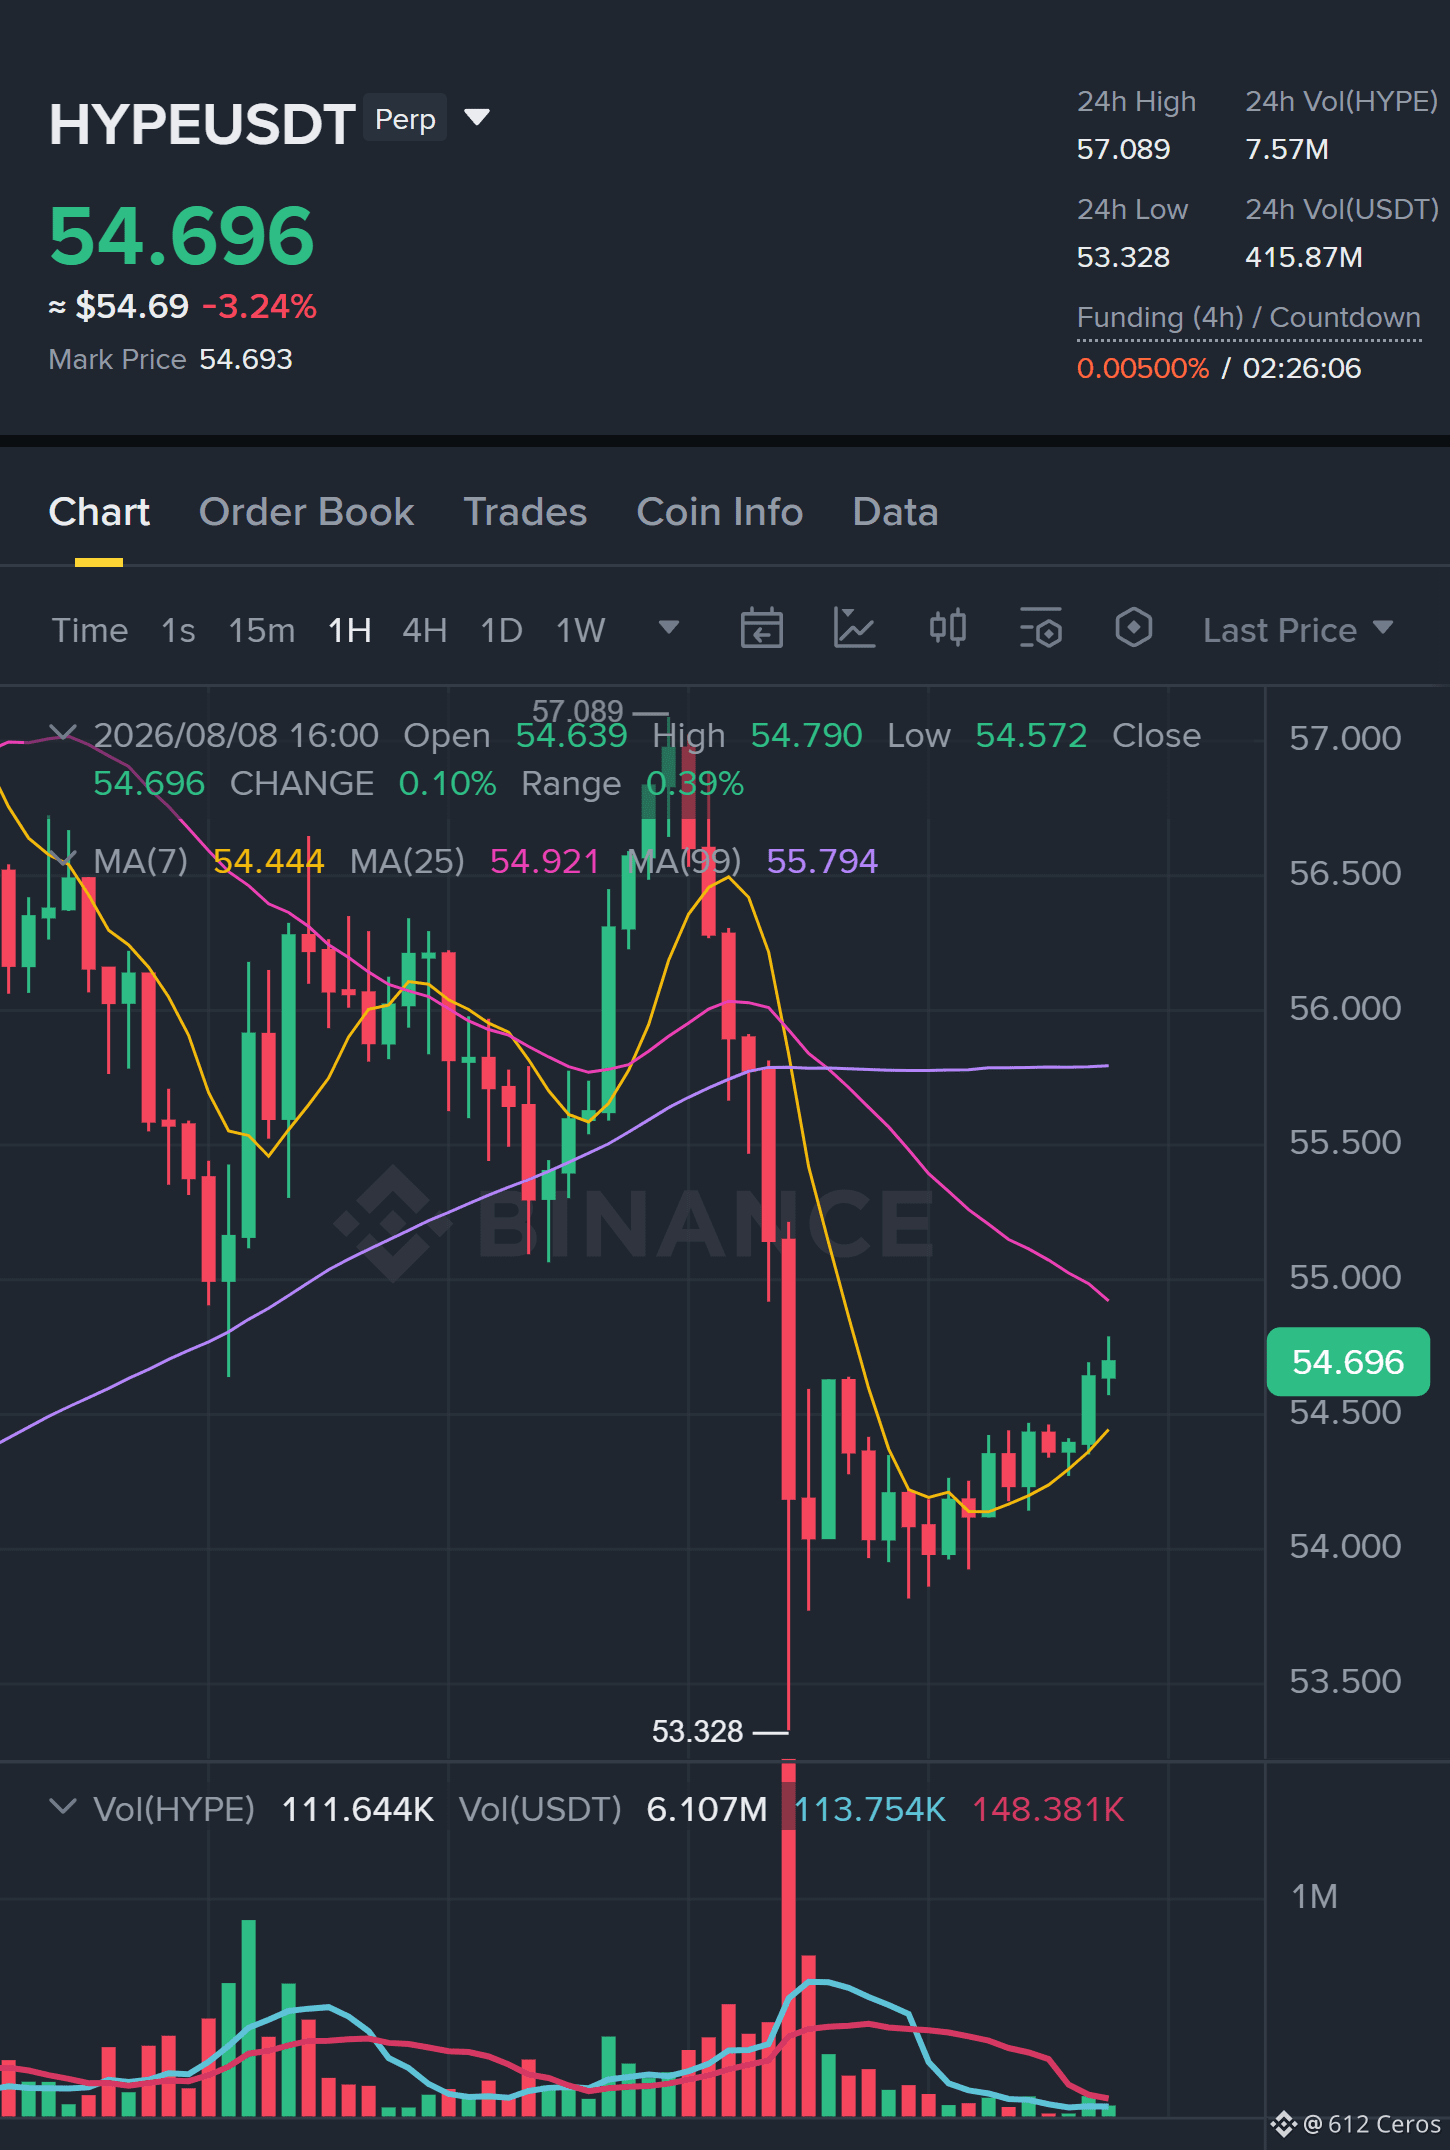Click the 57.089 high marker on chart

tap(578, 711)
